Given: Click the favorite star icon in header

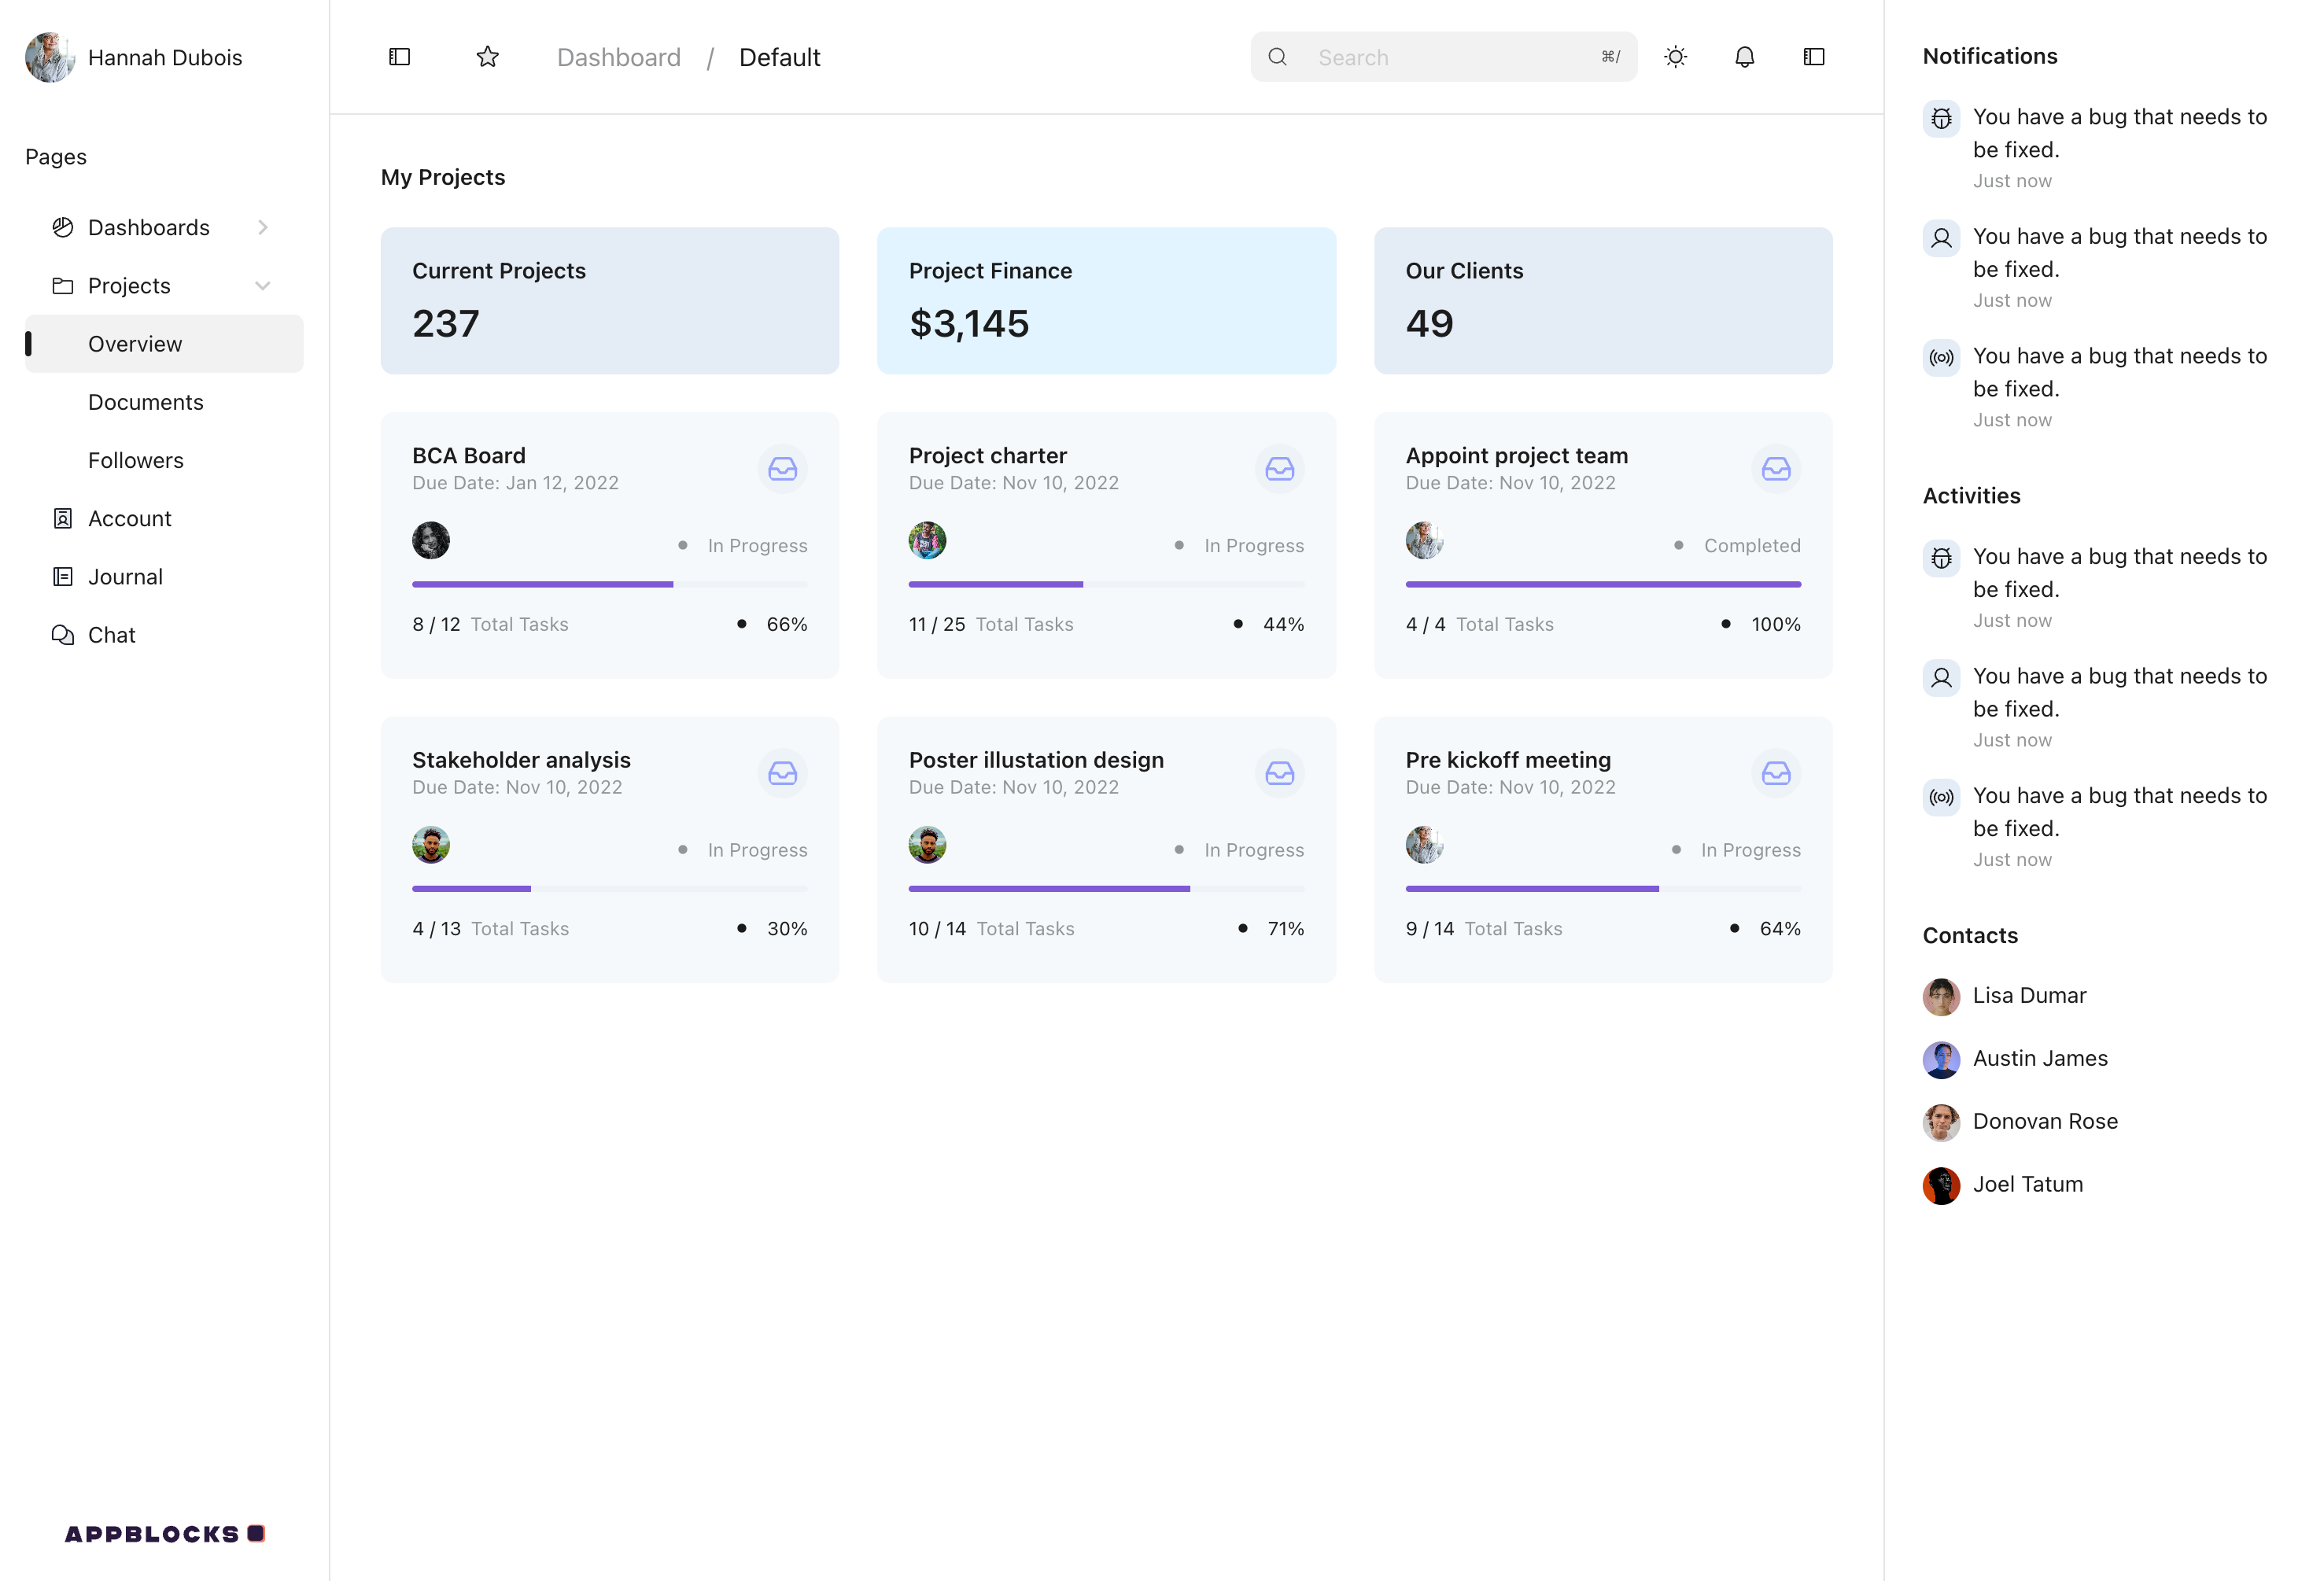Looking at the screenshot, I should (x=487, y=57).
